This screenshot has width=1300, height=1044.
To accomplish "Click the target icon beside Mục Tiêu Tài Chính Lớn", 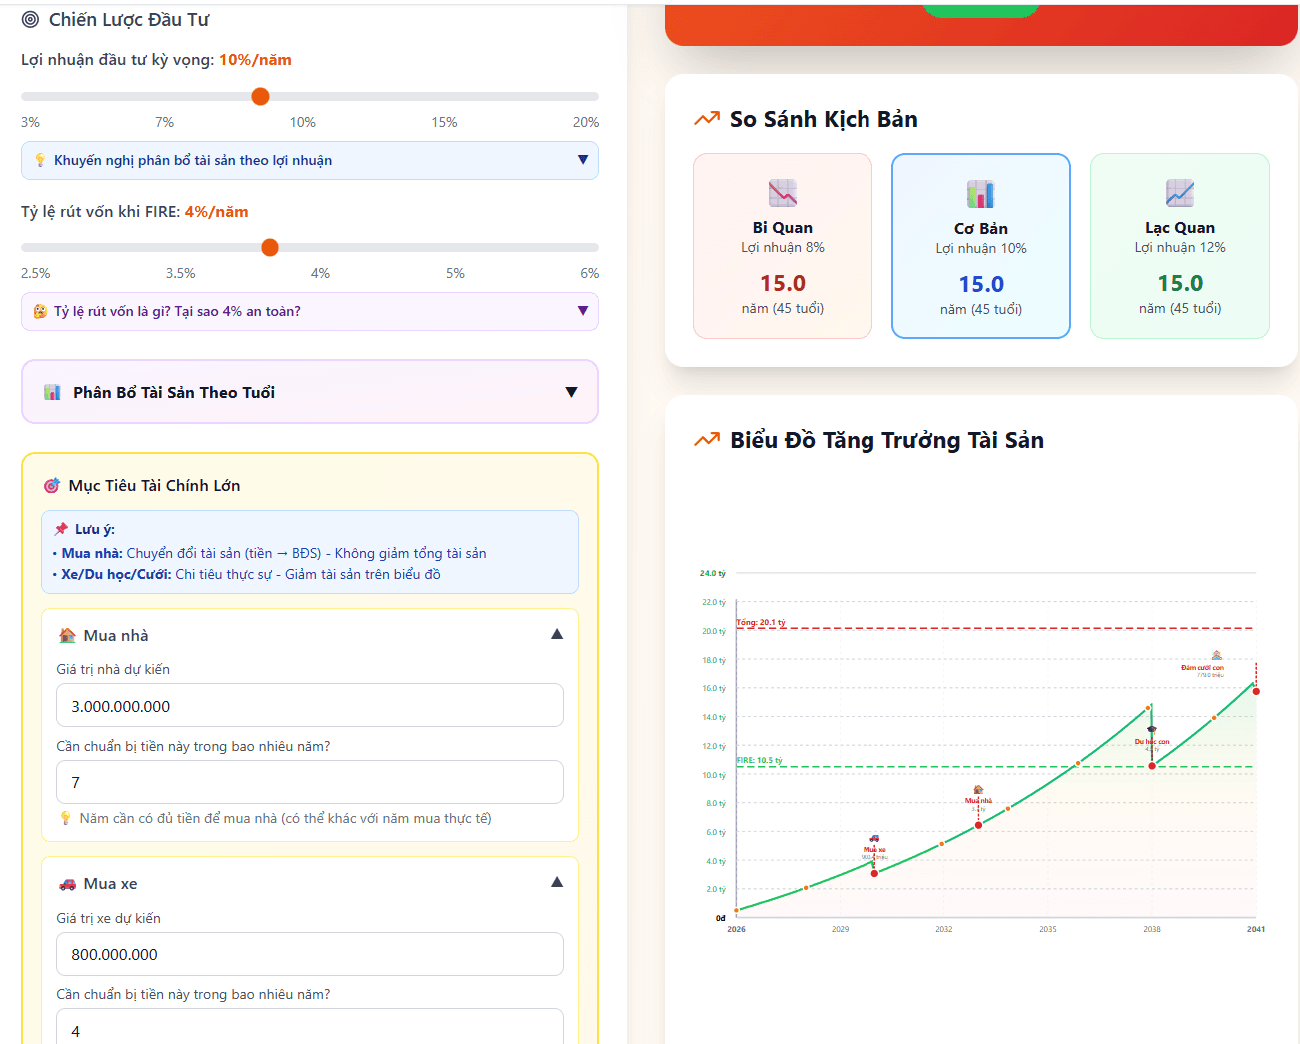I will point(52,486).
